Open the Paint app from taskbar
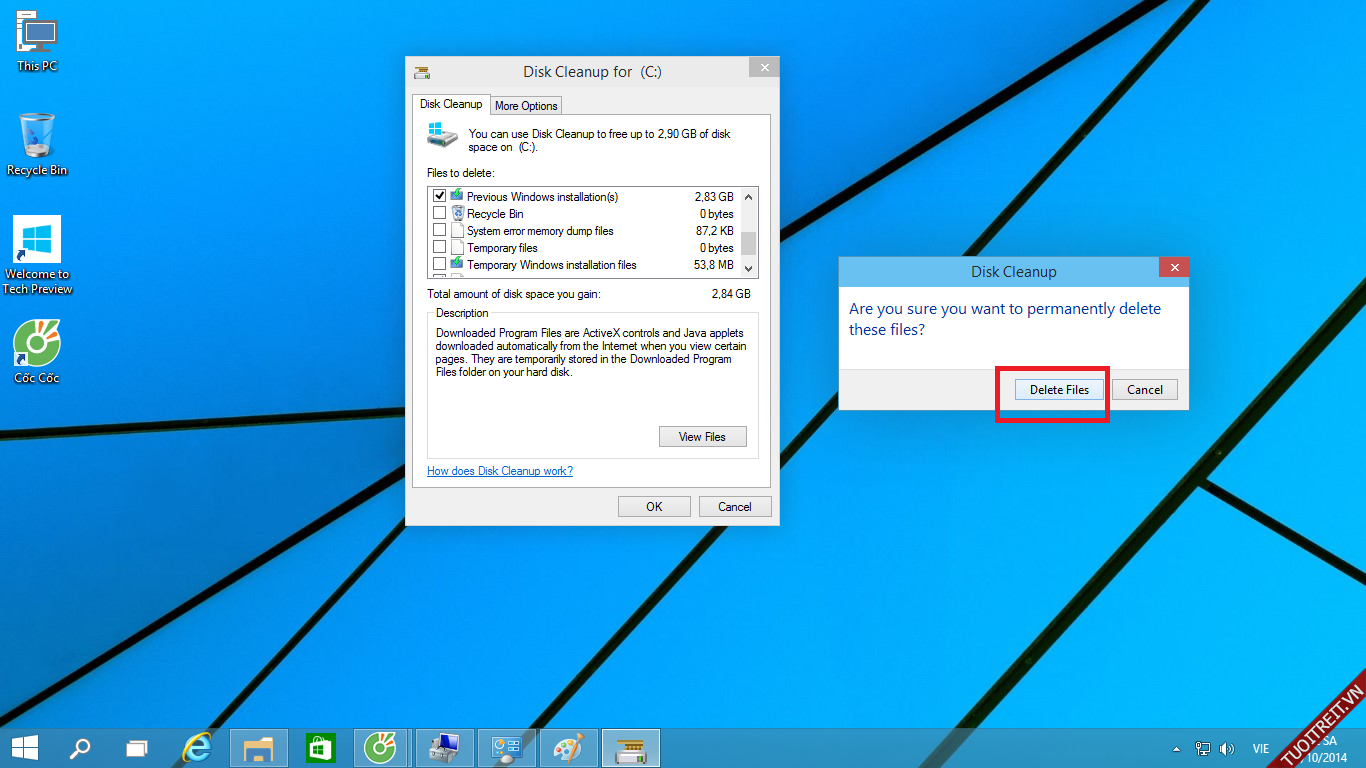 568,748
